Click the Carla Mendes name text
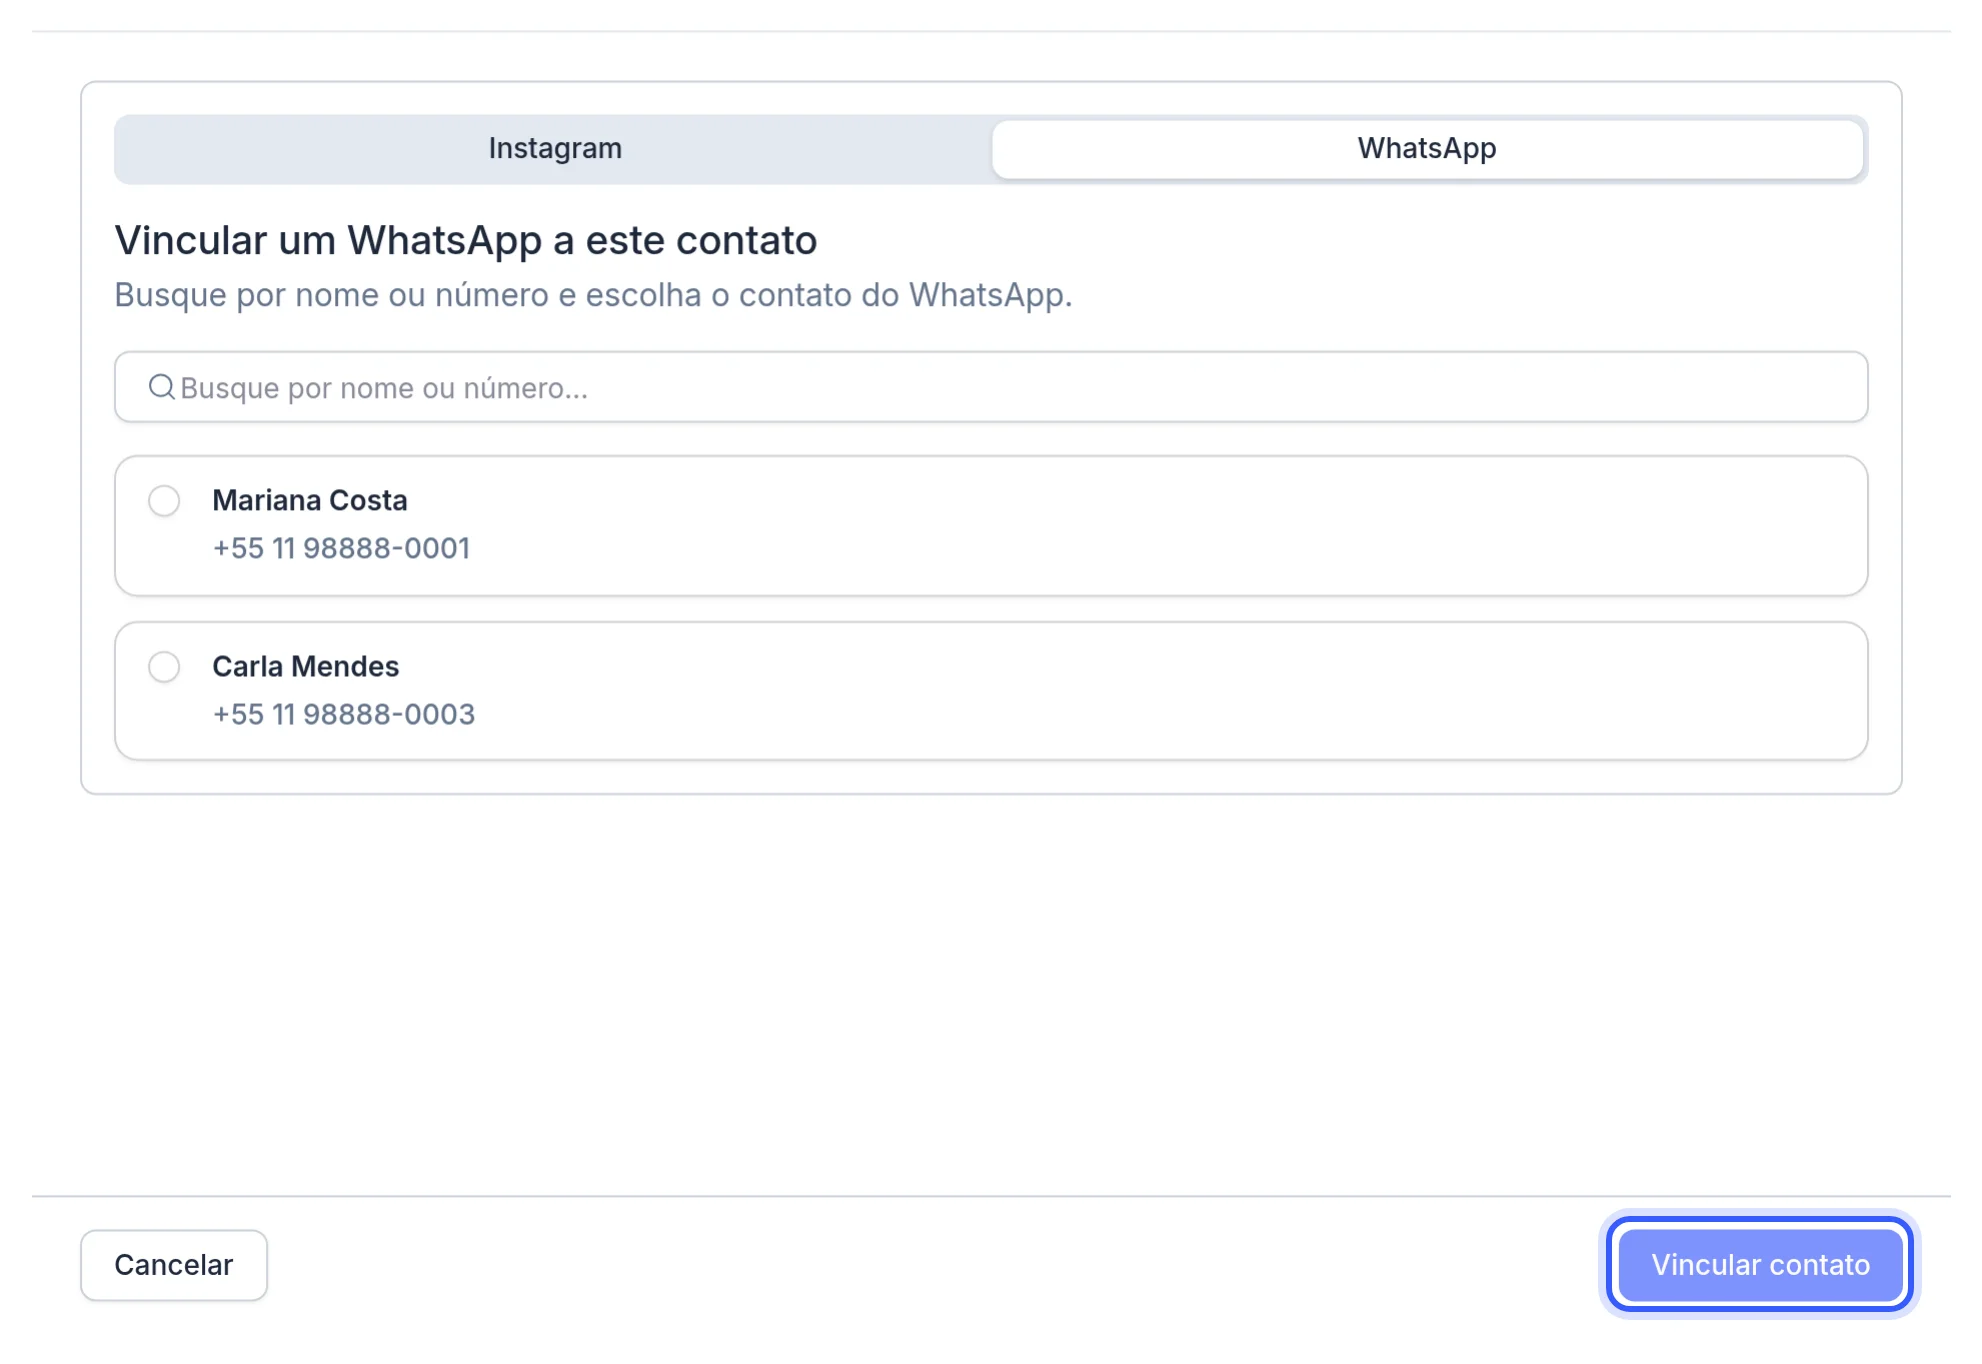Screen dimensions: 1982x1364 click(x=306, y=666)
